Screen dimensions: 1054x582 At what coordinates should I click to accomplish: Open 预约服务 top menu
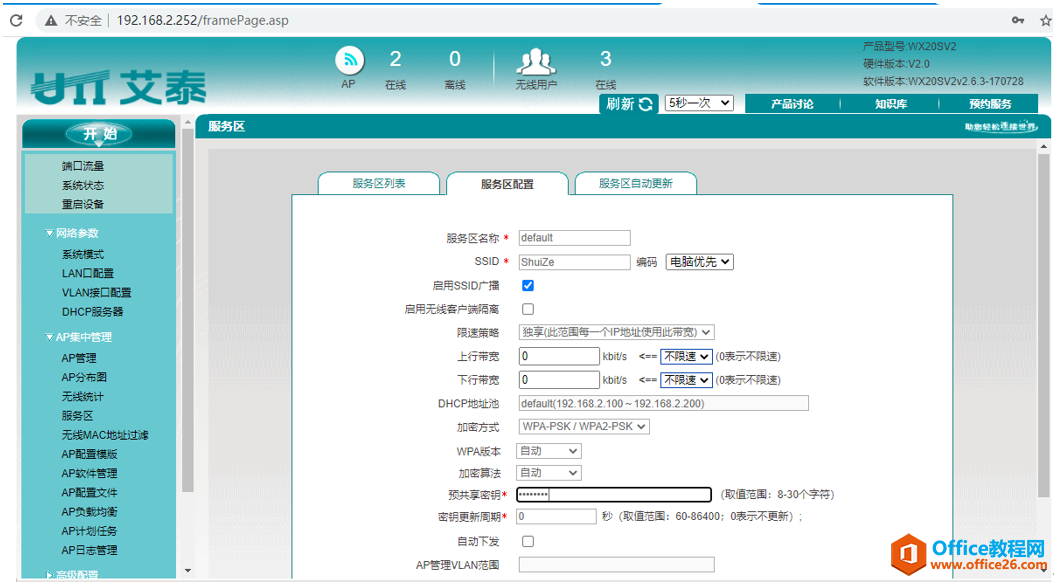(x=989, y=103)
